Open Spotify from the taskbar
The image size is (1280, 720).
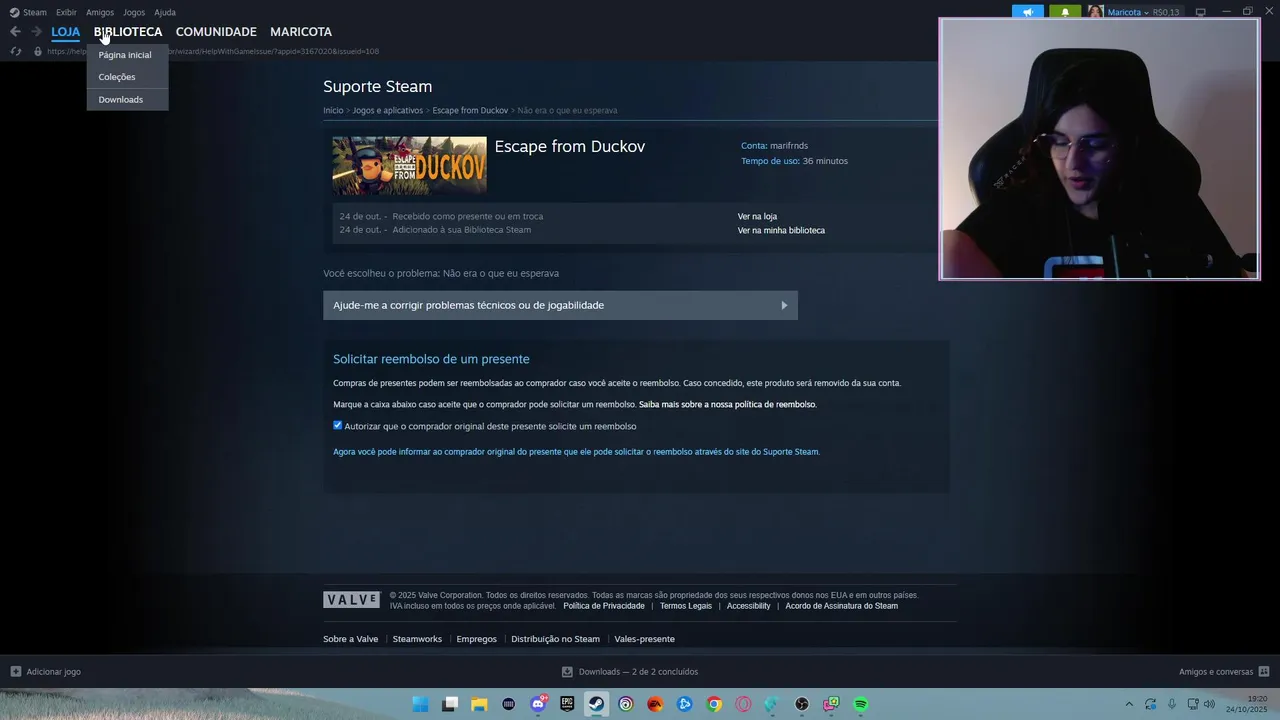(860, 704)
